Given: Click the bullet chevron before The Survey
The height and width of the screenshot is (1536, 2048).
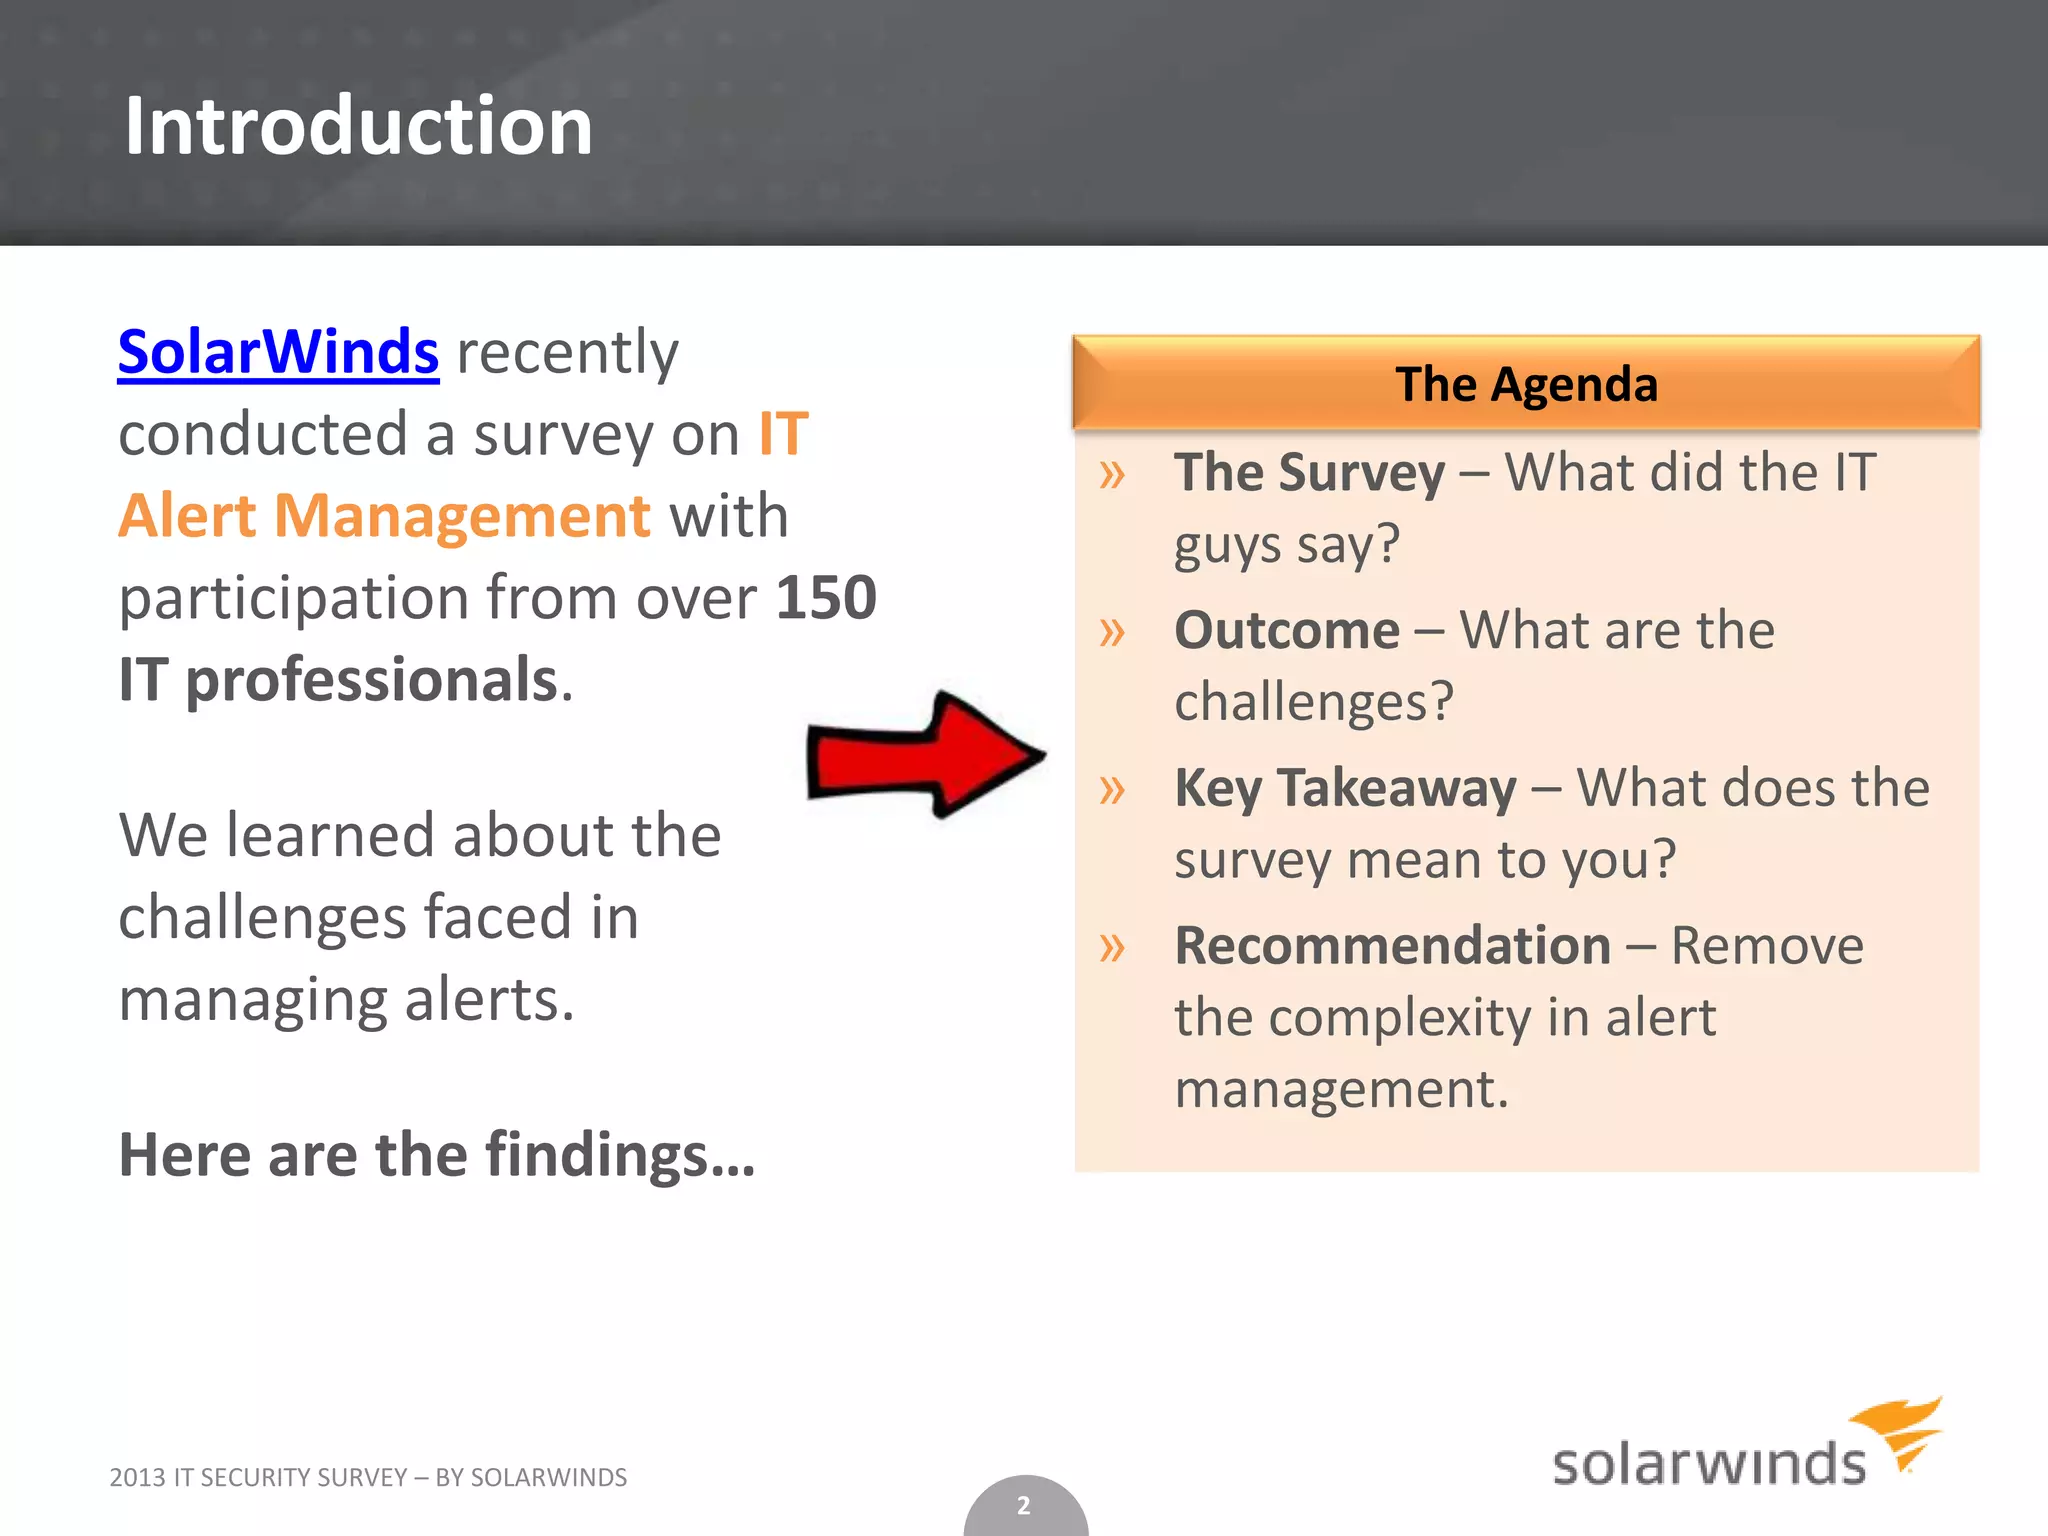Looking at the screenshot, I should pos(1112,475).
